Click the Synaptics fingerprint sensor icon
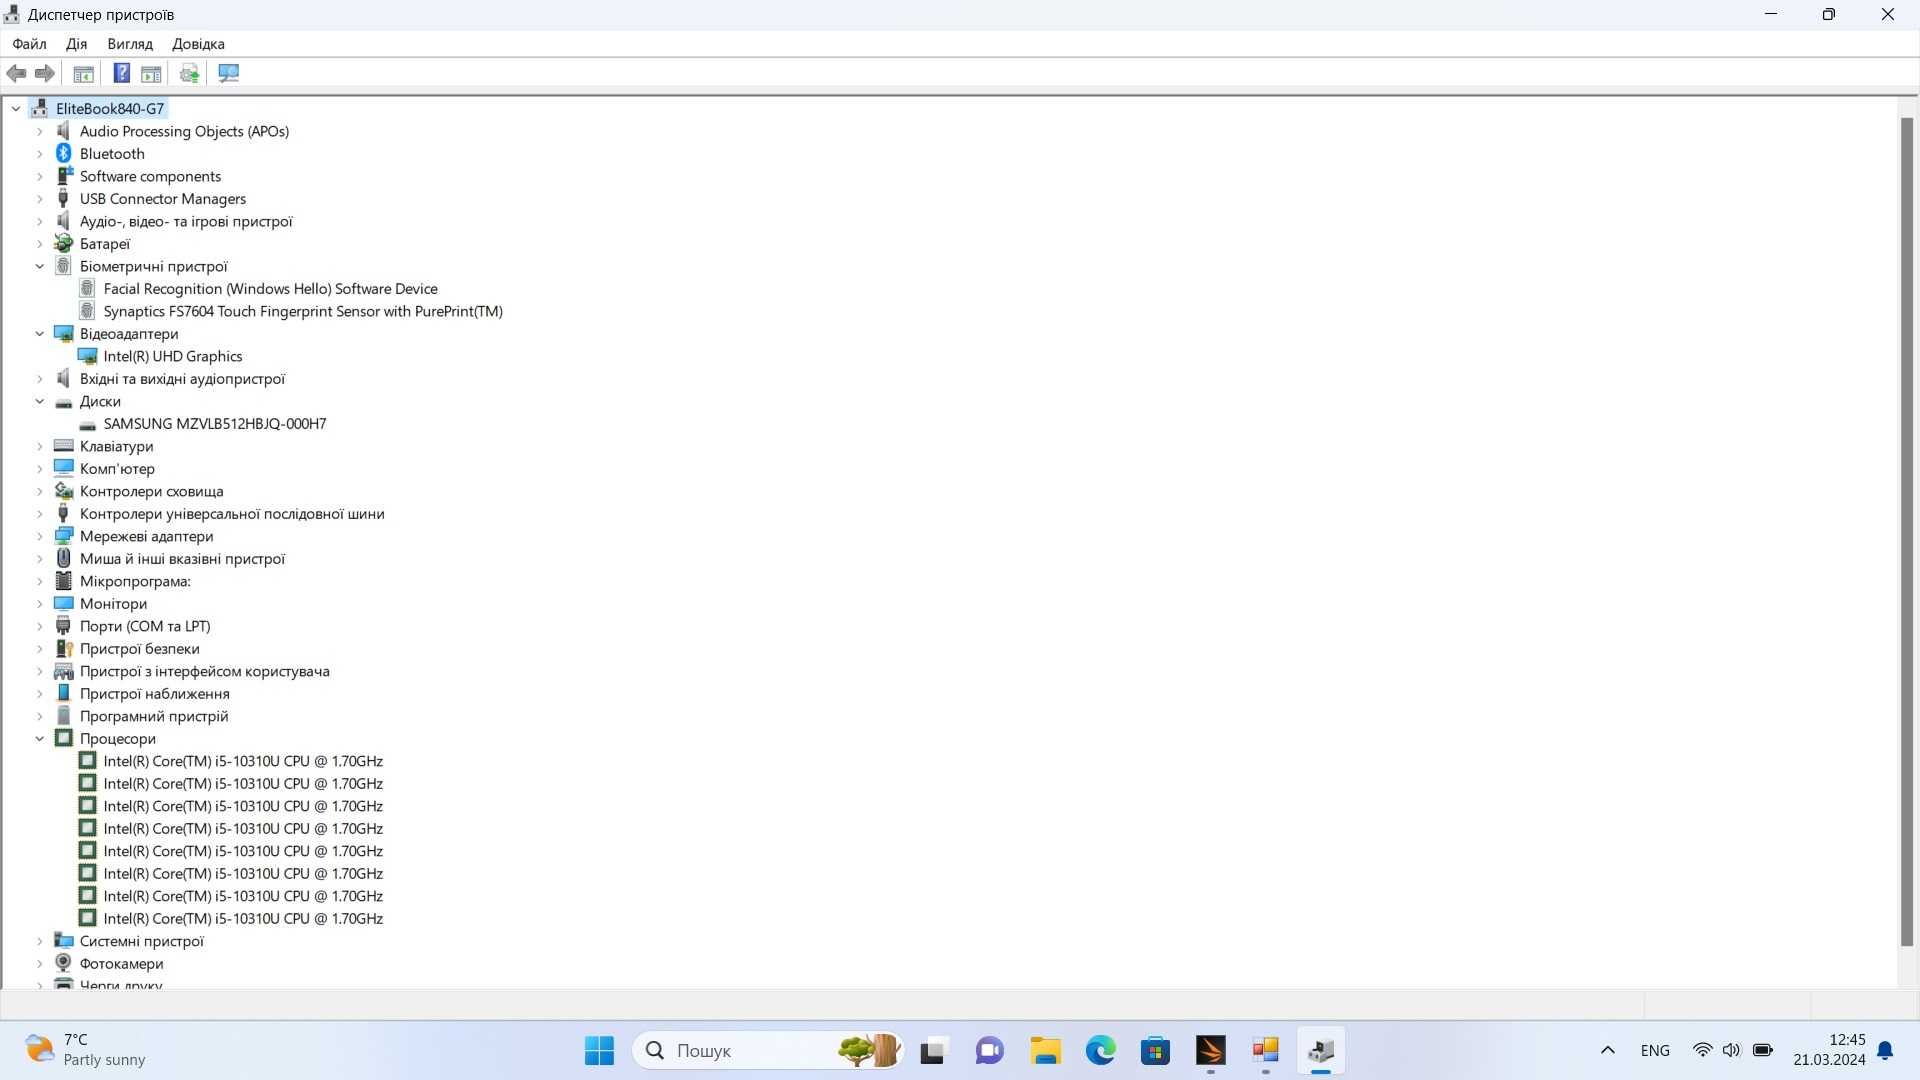This screenshot has height=1080, width=1920. coord(87,311)
